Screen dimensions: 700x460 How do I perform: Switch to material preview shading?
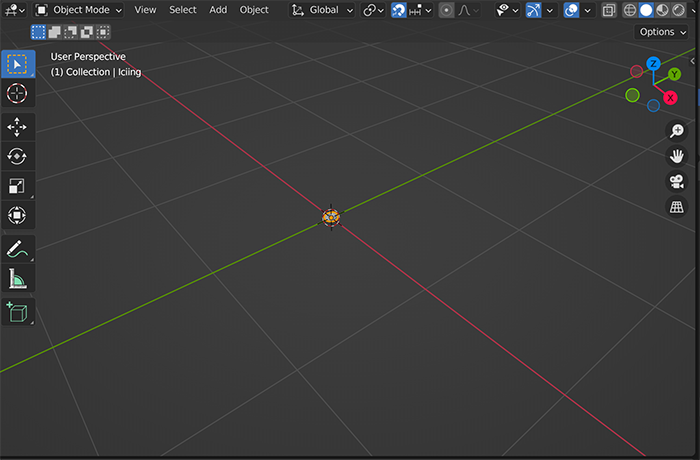662,10
